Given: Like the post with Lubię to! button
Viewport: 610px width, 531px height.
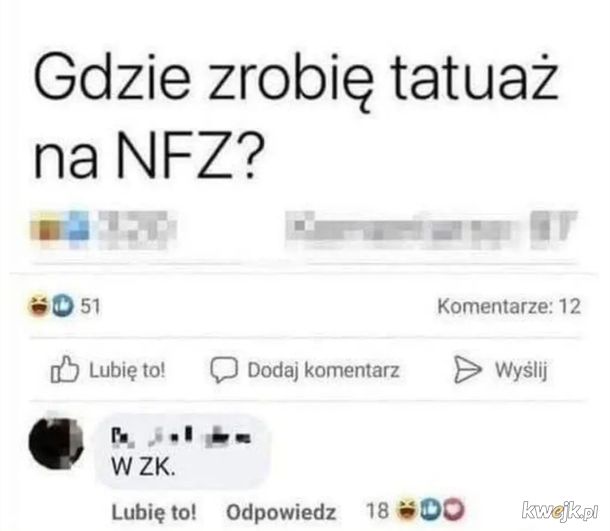Looking at the screenshot, I should tap(108, 370).
